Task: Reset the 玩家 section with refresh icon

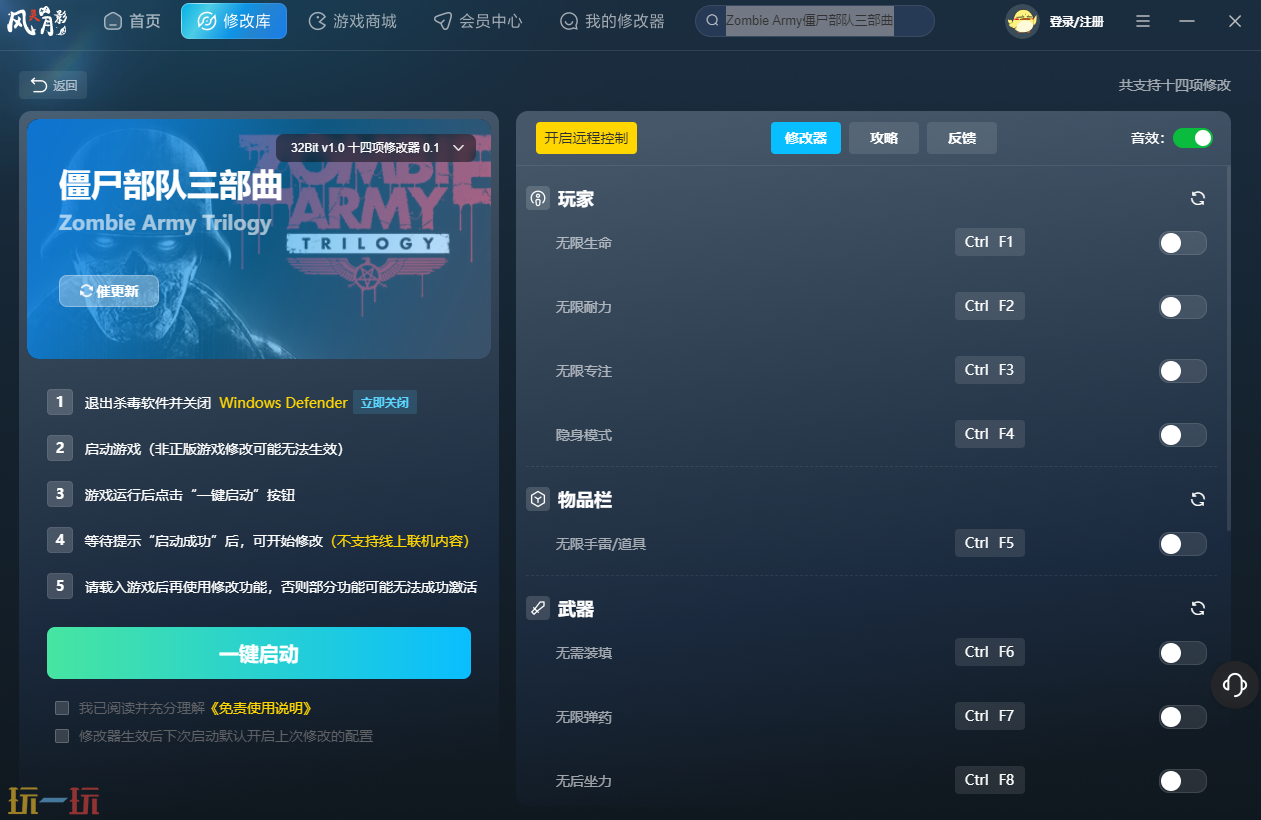Action: point(1198,198)
